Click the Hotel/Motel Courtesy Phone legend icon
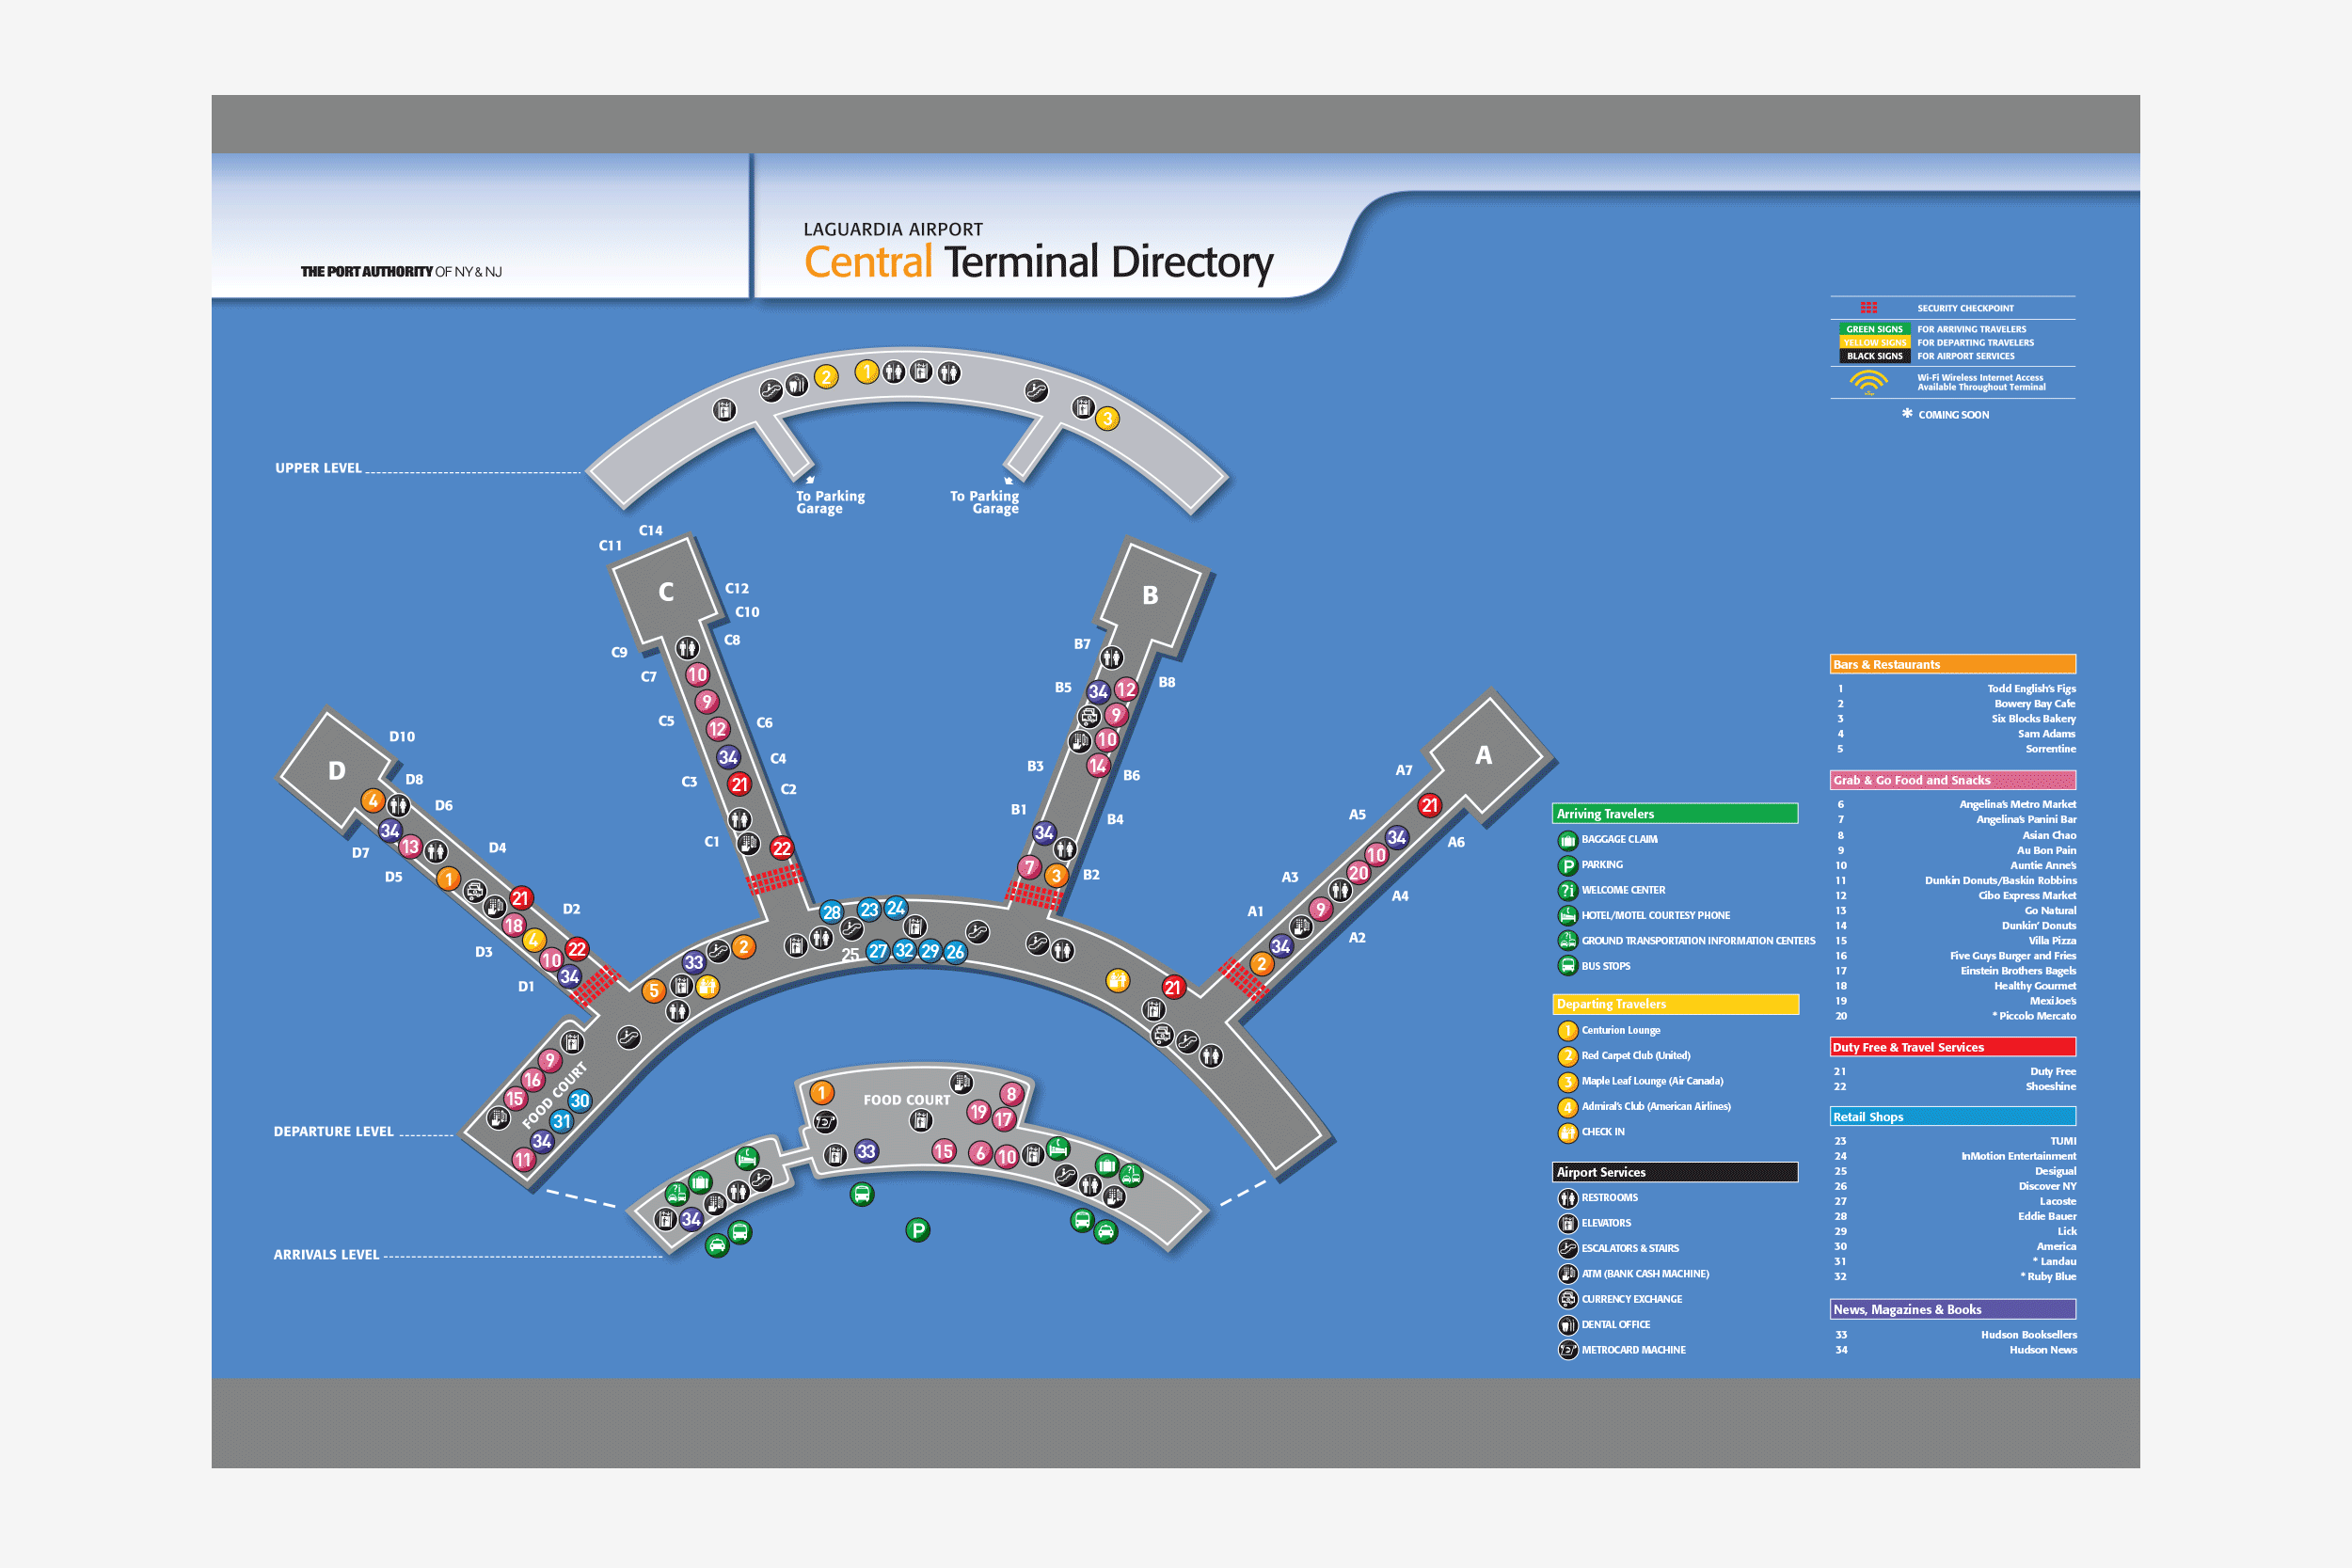Image resolution: width=2352 pixels, height=1568 pixels. 1567,915
